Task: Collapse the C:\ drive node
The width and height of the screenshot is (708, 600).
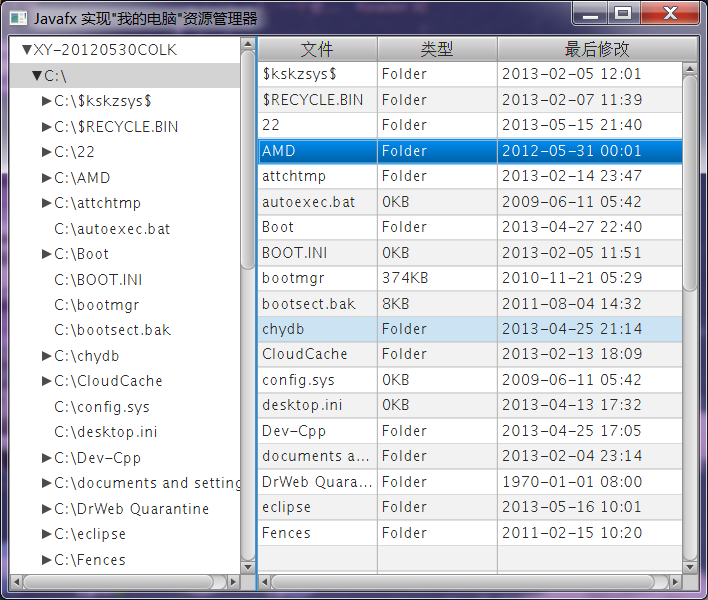Action: (x=37, y=75)
